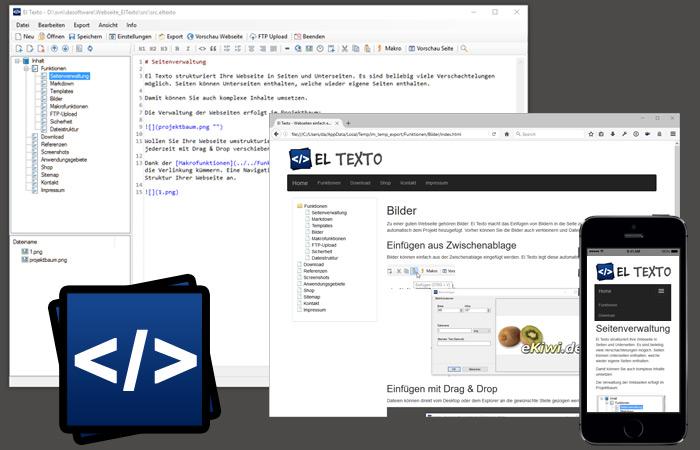This screenshot has width=700, height=450.
Task: Click the browser home icon
Action: [x=507, y=134]
